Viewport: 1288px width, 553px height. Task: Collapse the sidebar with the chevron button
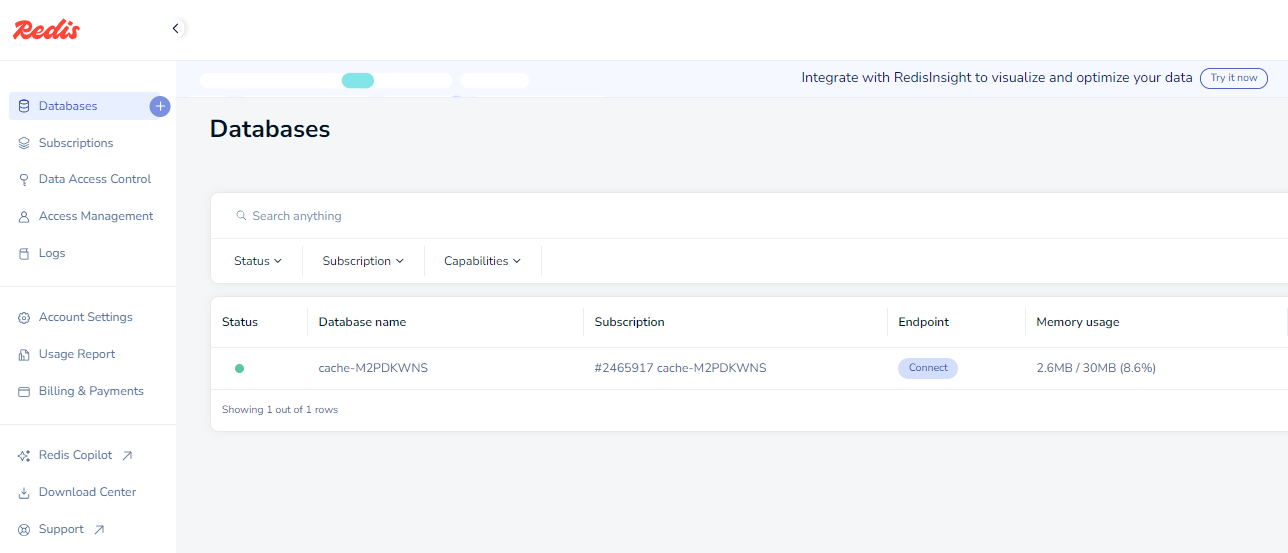176,29
